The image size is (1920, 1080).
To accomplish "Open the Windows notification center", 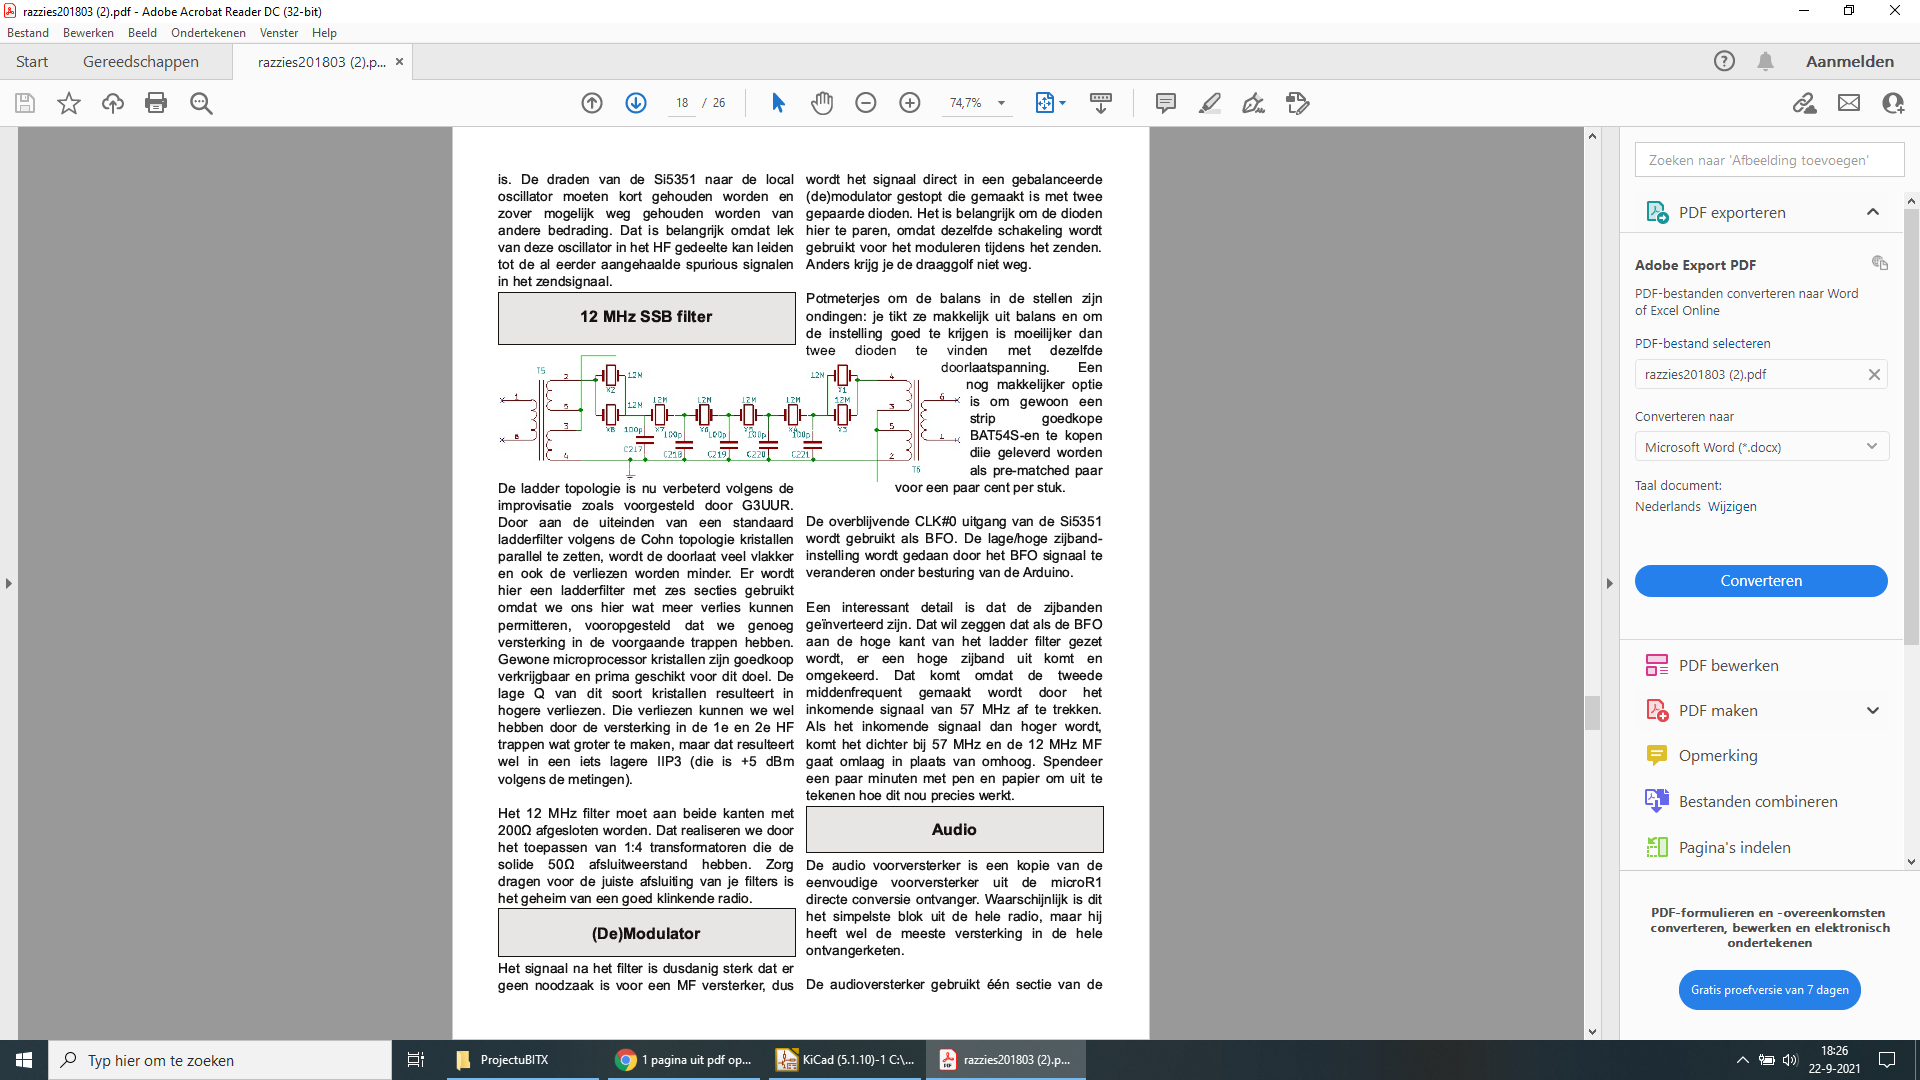I will coord(1887,1060).
